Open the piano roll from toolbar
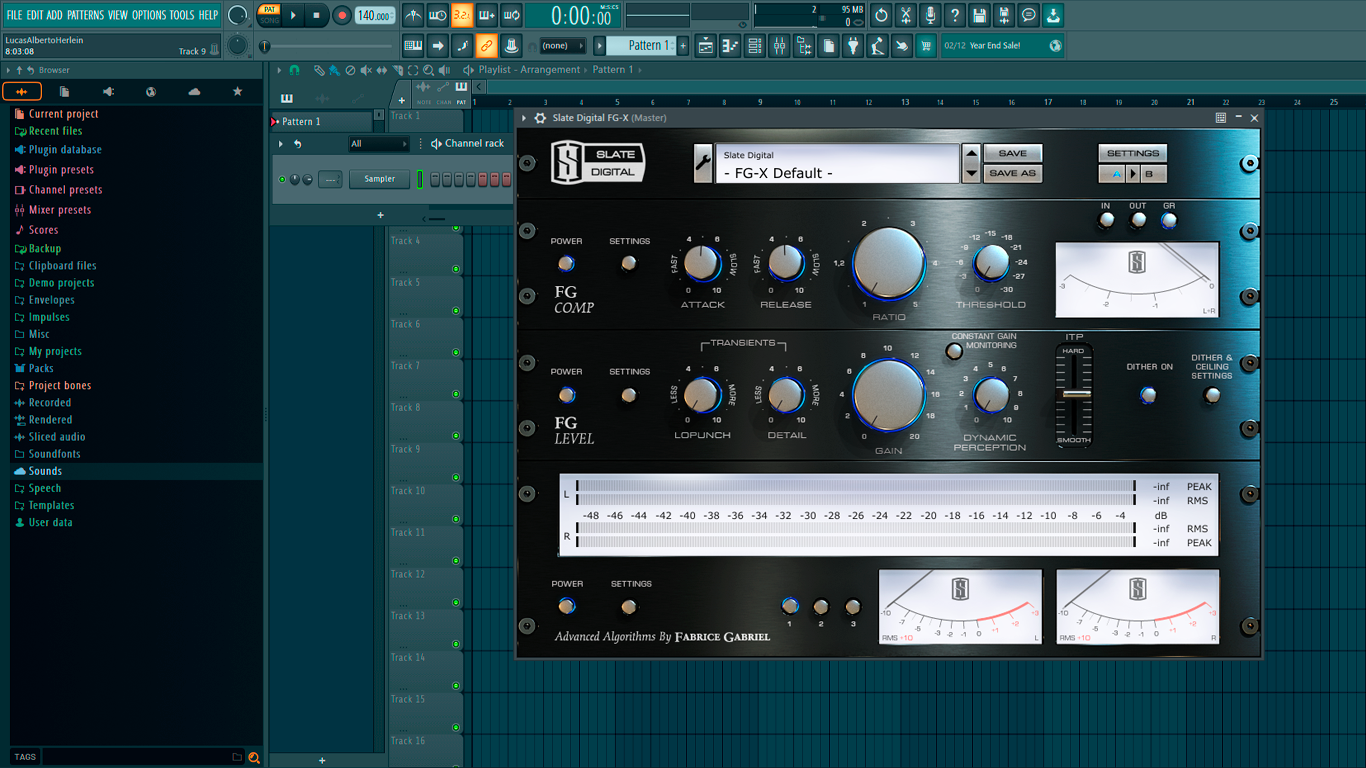The width and height of the screenshot is (1366, 768). pyautogui.click(x=729, y=46)
